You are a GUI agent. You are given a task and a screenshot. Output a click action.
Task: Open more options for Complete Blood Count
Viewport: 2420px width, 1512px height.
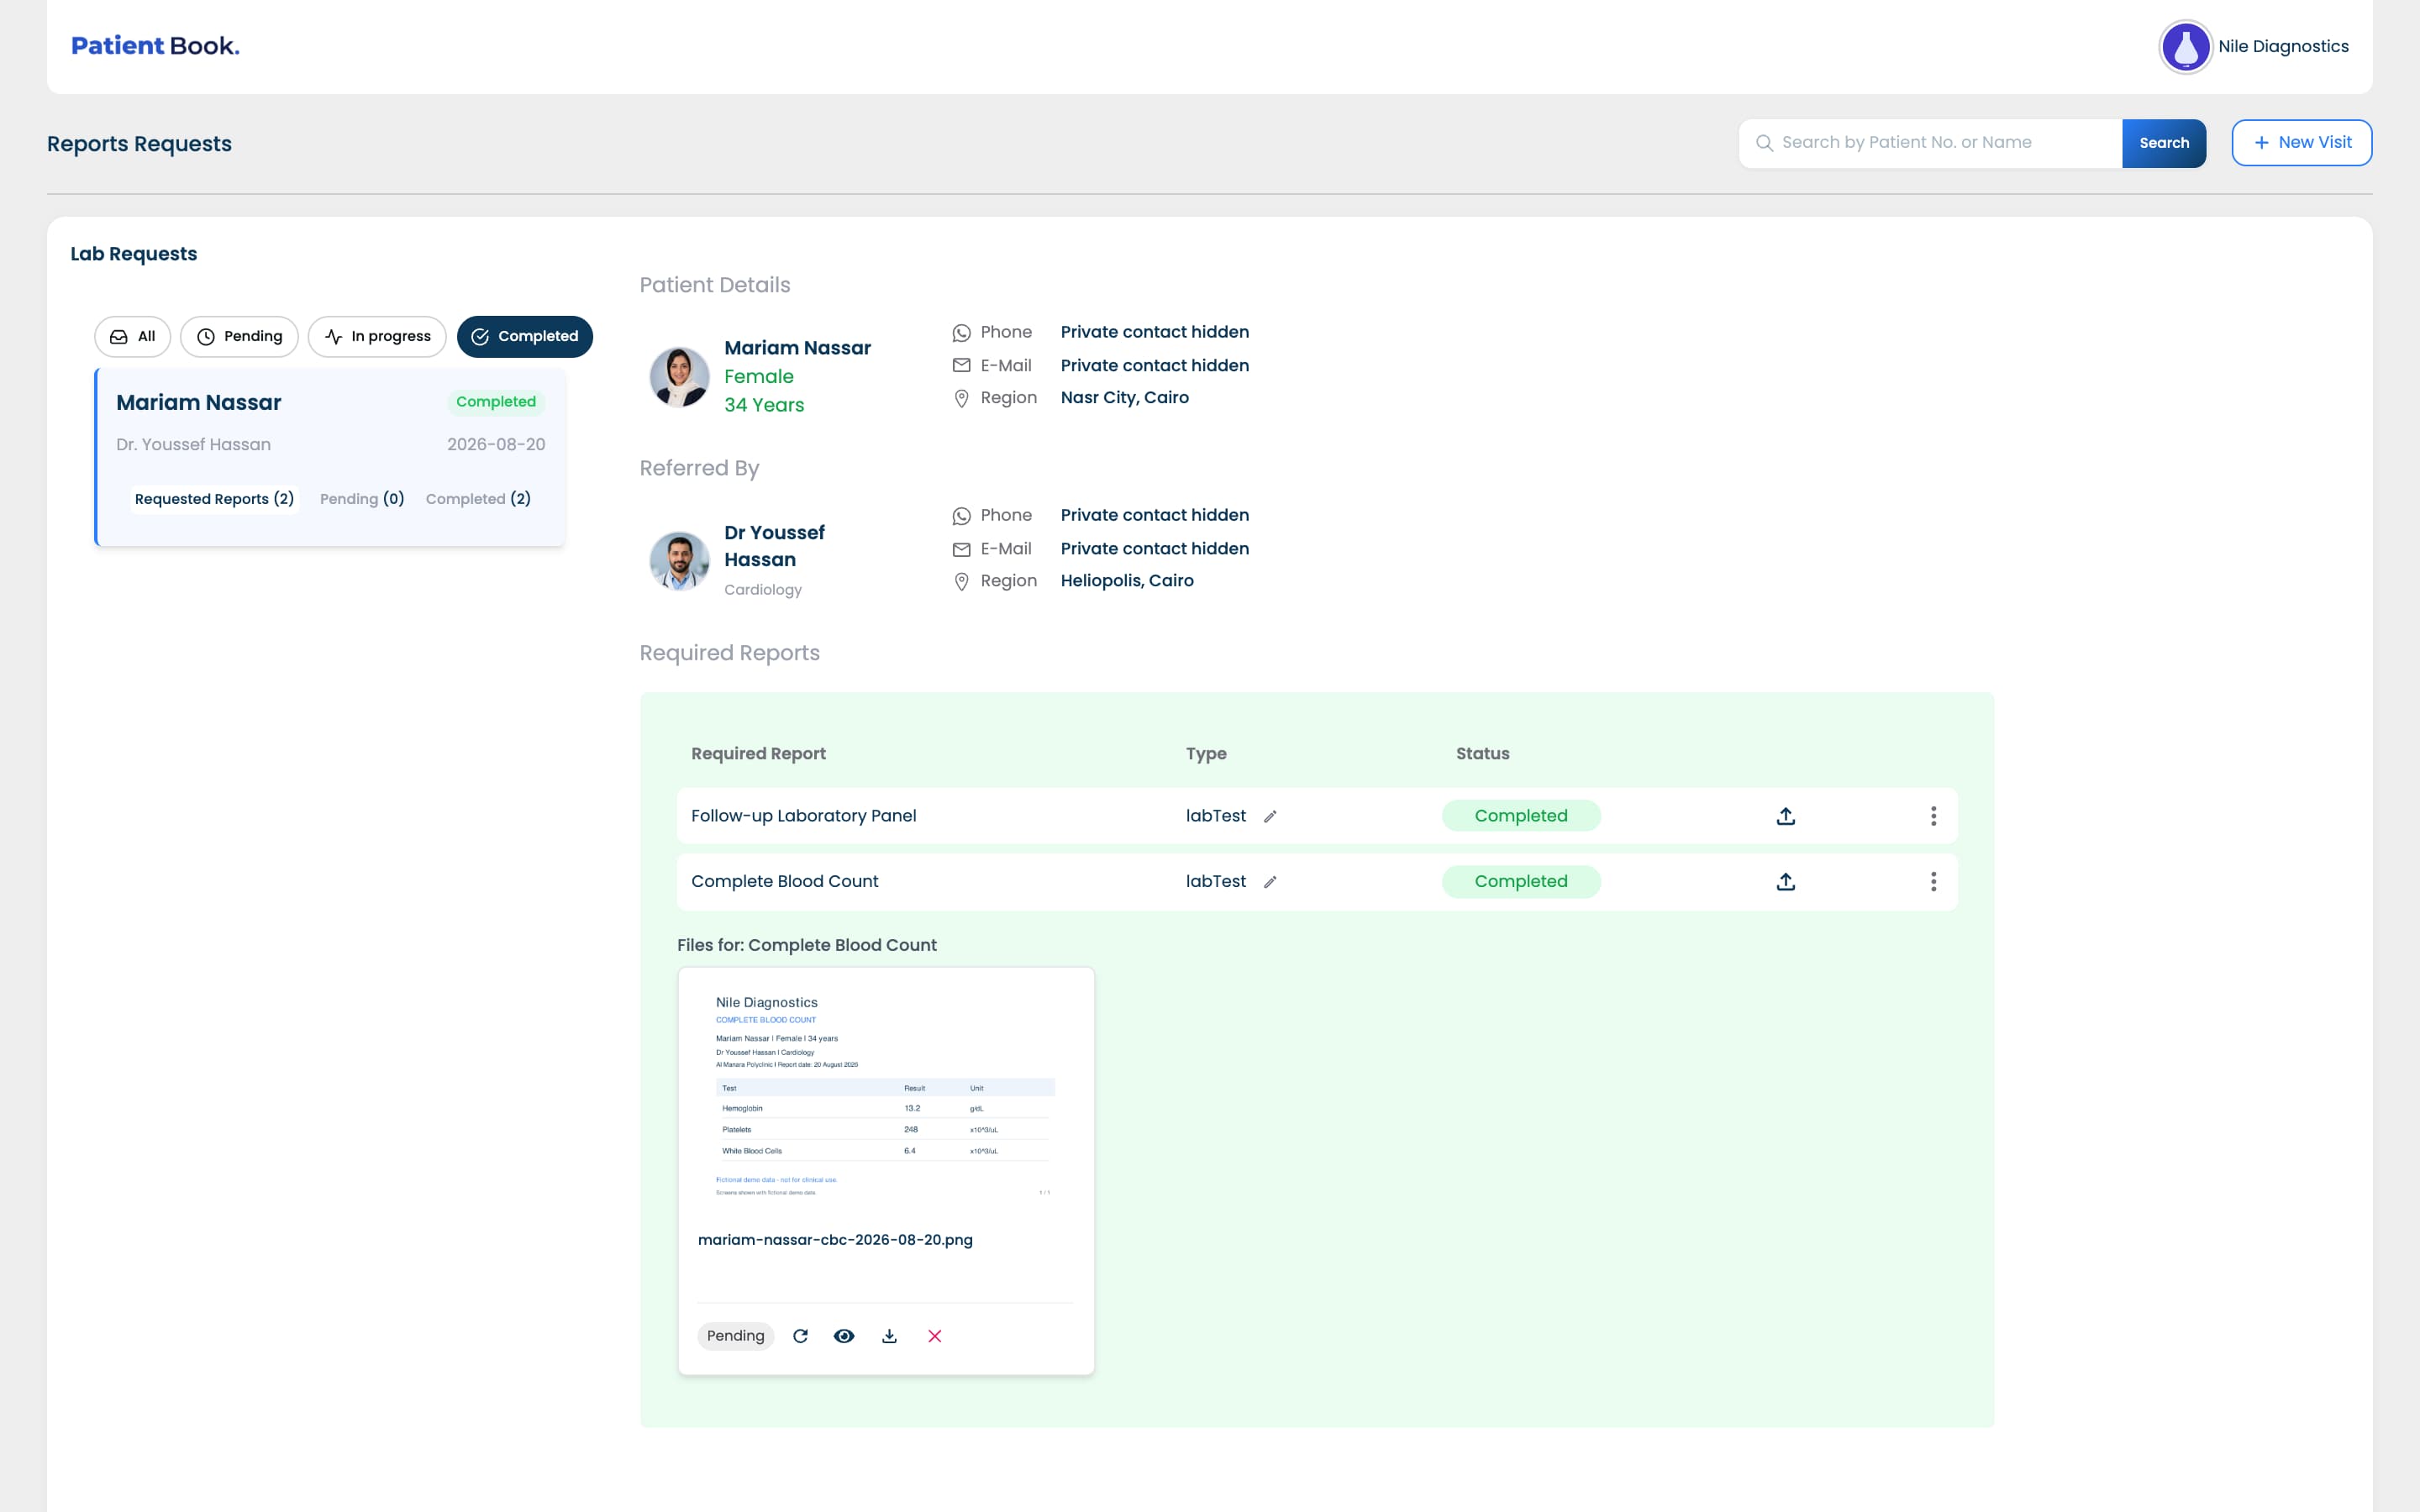tap(1933, 881)
